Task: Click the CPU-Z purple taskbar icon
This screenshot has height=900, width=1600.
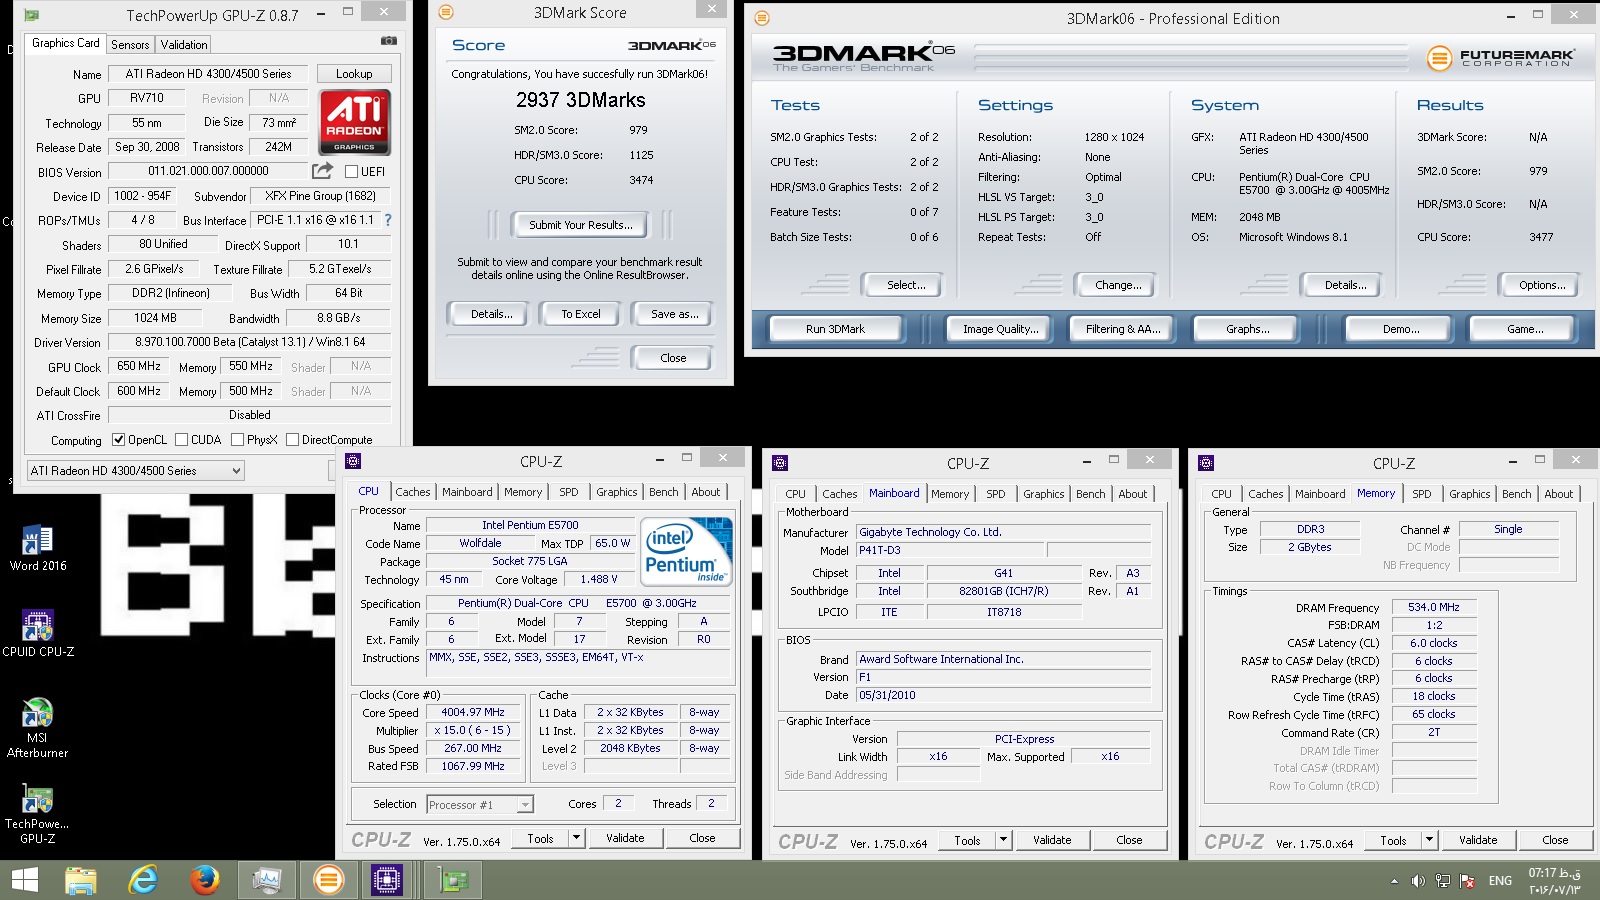Action: tap(387, 880)
